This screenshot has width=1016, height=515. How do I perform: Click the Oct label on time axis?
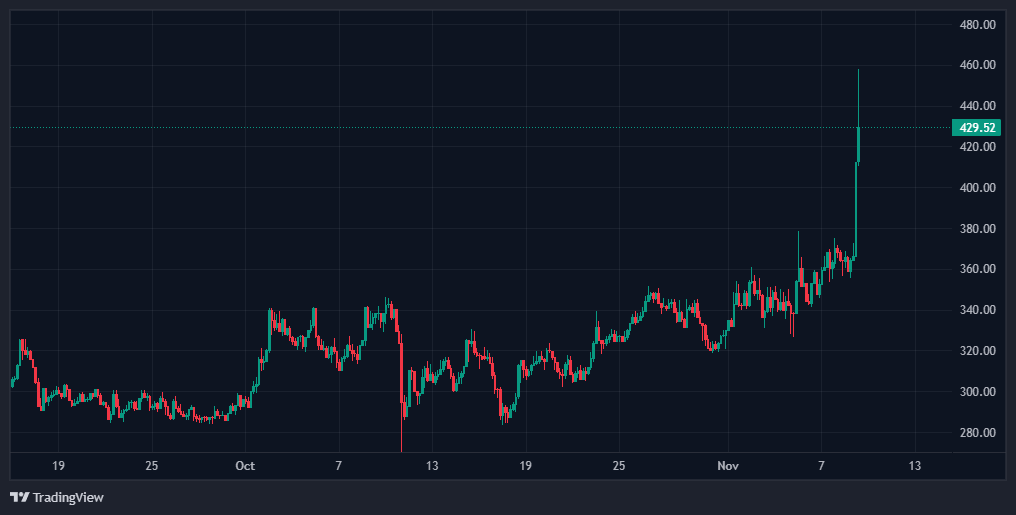(x=245, y=466)
